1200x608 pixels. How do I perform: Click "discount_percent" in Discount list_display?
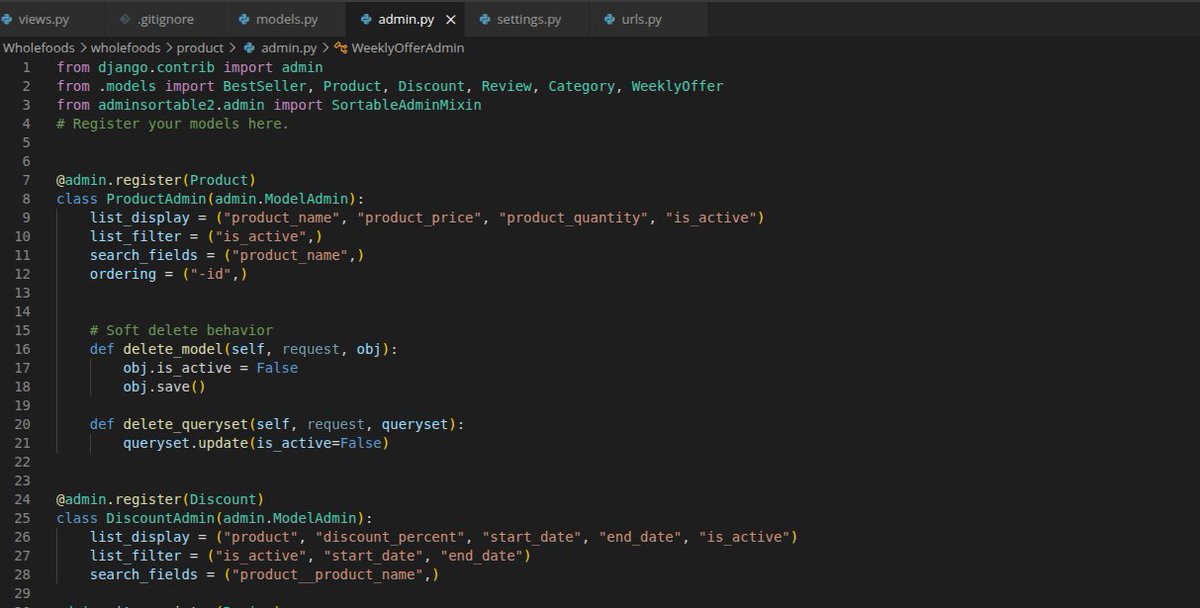click(x=390, y=537)
